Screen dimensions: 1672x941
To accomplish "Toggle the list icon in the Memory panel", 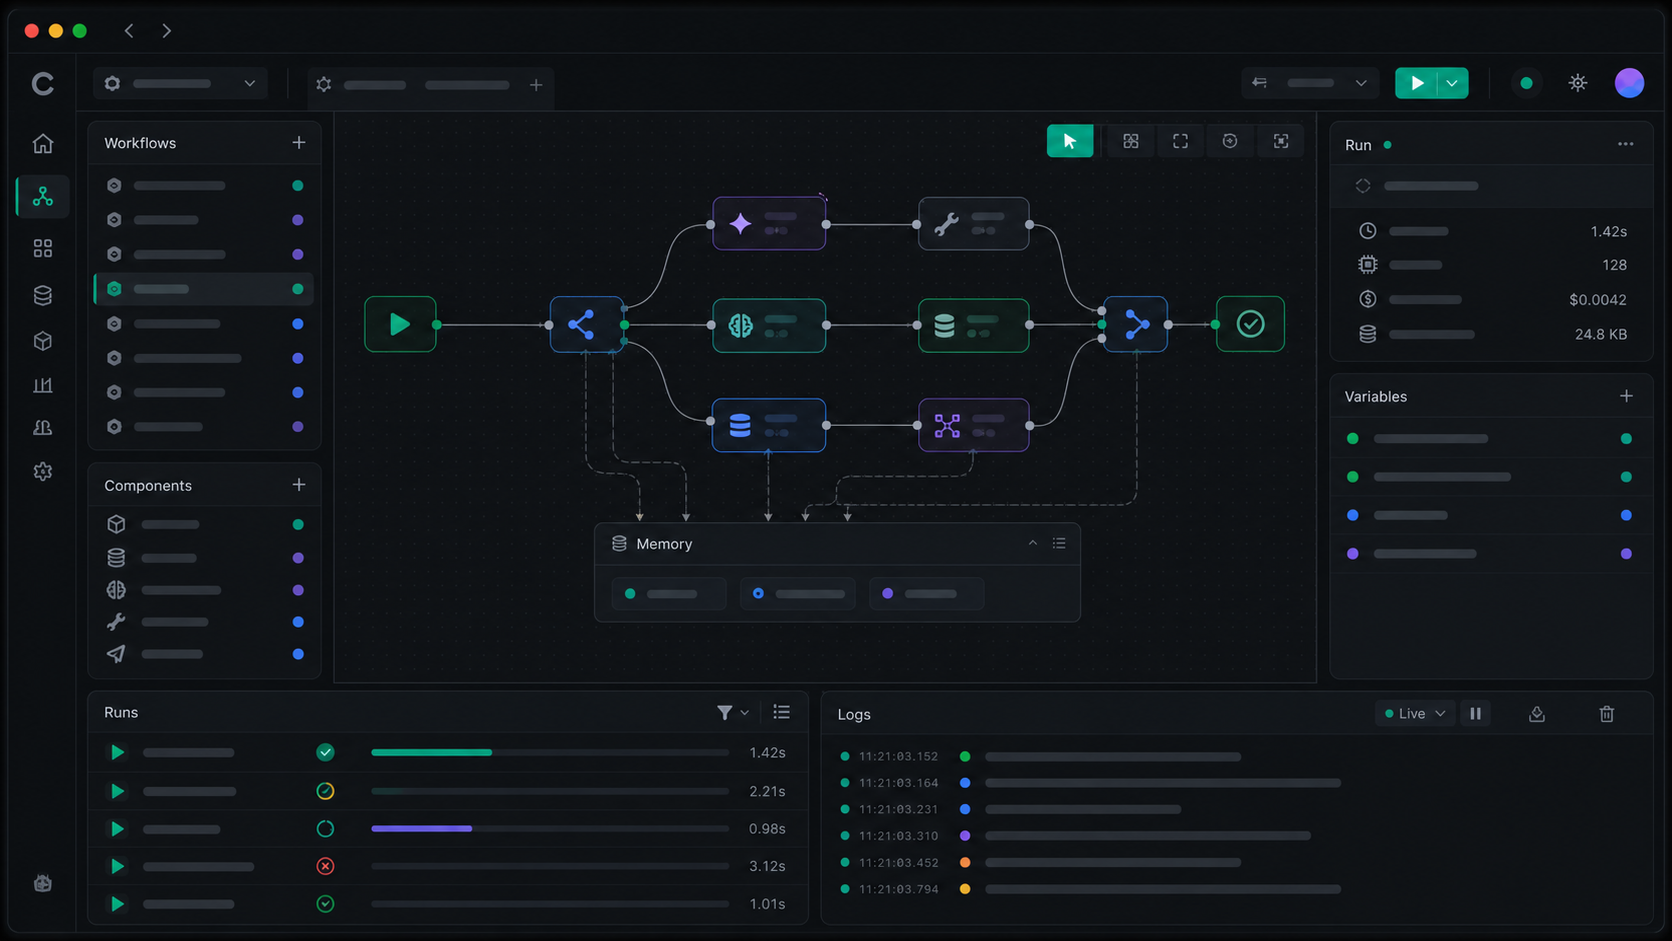I will coord(1059,543).
